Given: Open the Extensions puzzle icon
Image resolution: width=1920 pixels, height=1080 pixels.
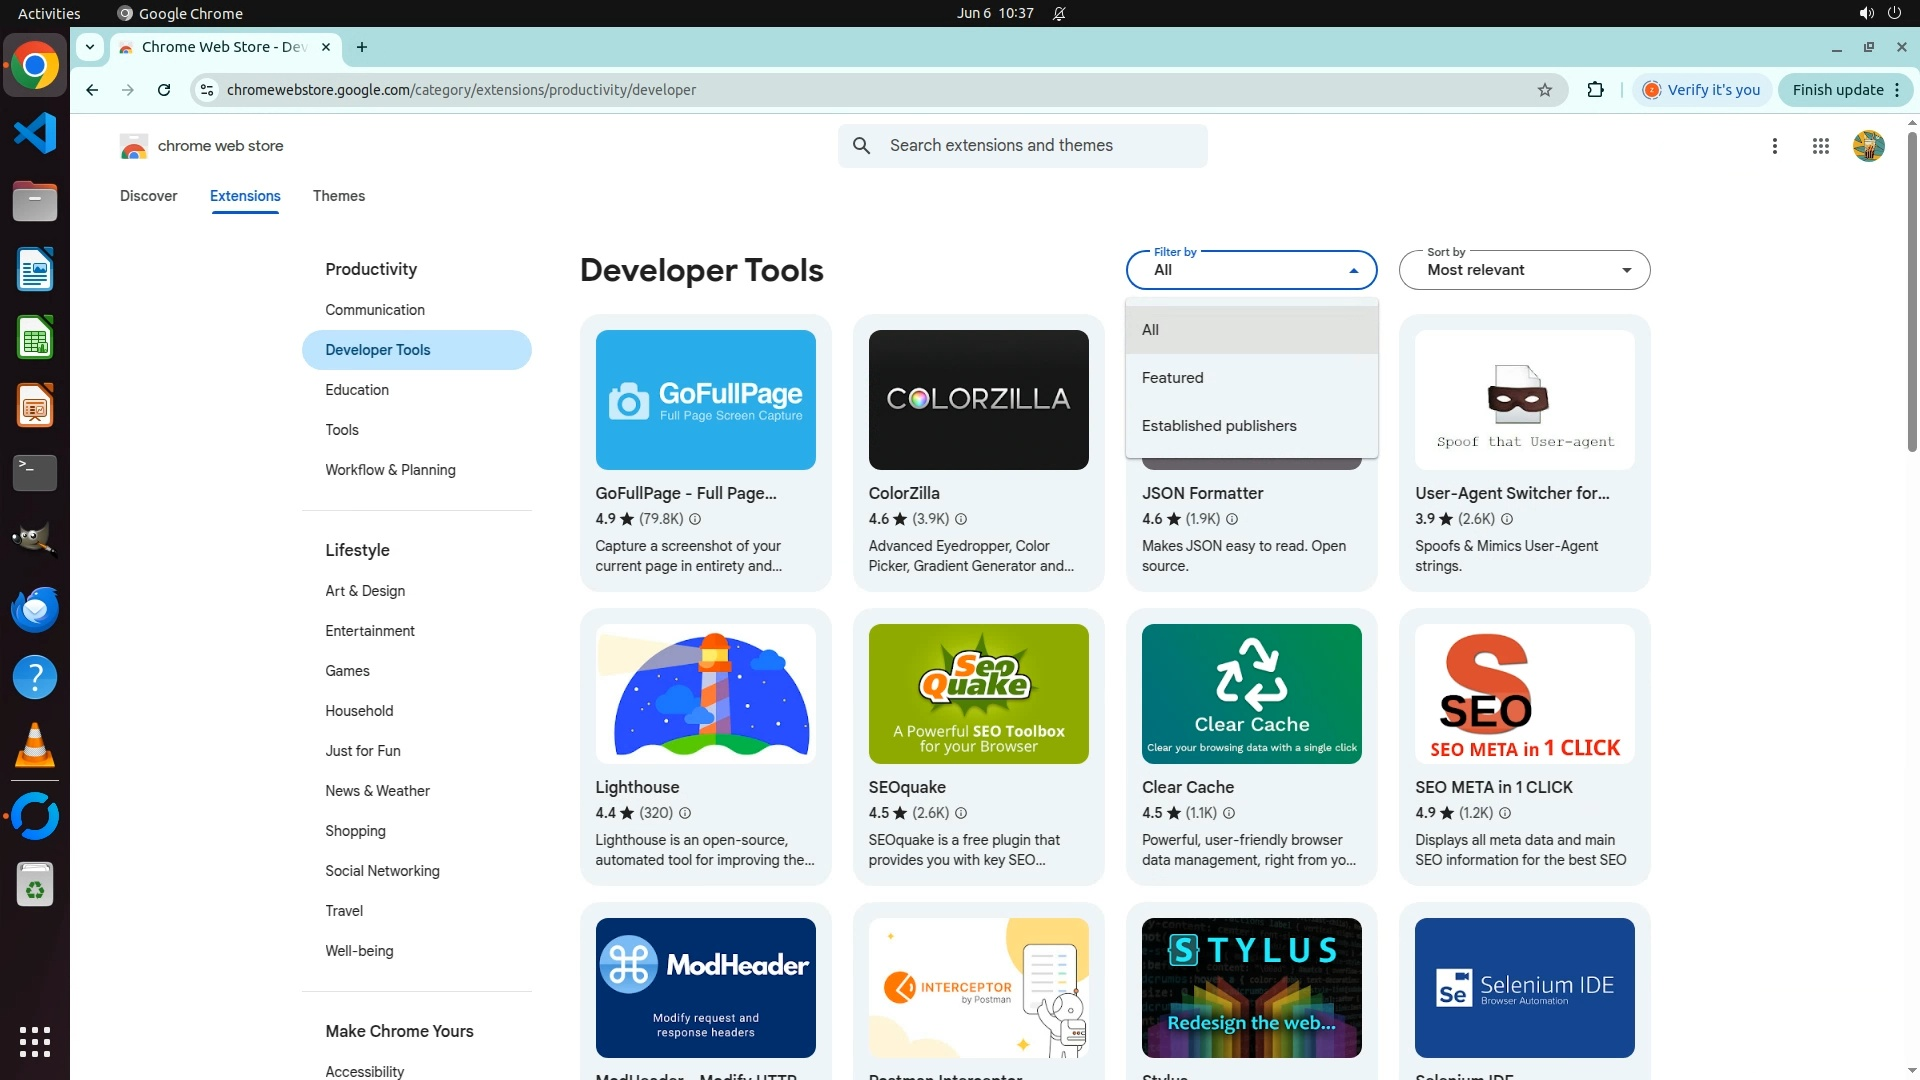Looking at the screenshot, I should click(1595, 90).
